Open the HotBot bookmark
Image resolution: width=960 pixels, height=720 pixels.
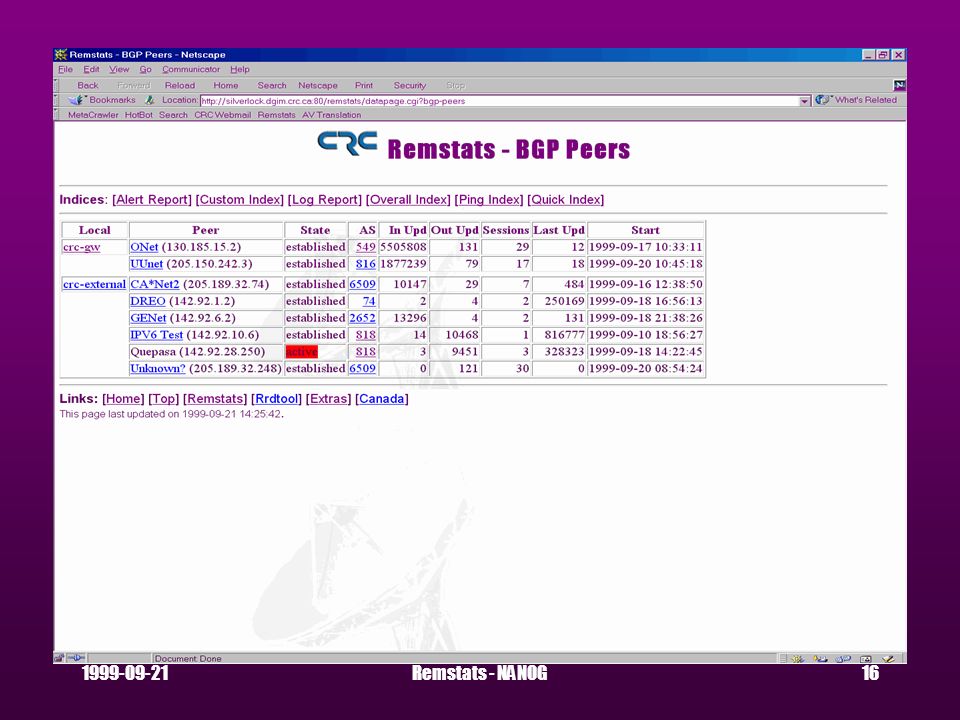click(x=138, y=114)
